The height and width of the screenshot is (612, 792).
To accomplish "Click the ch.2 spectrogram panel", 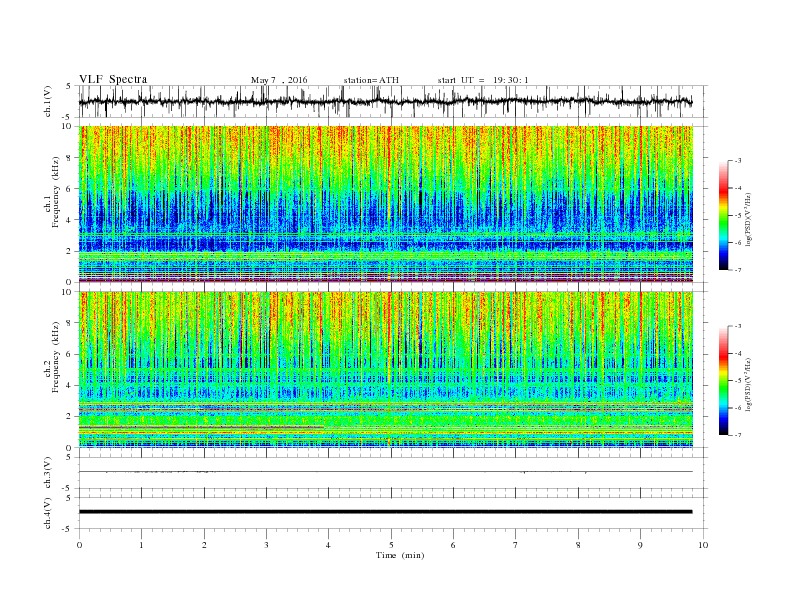I will point(385,370).
